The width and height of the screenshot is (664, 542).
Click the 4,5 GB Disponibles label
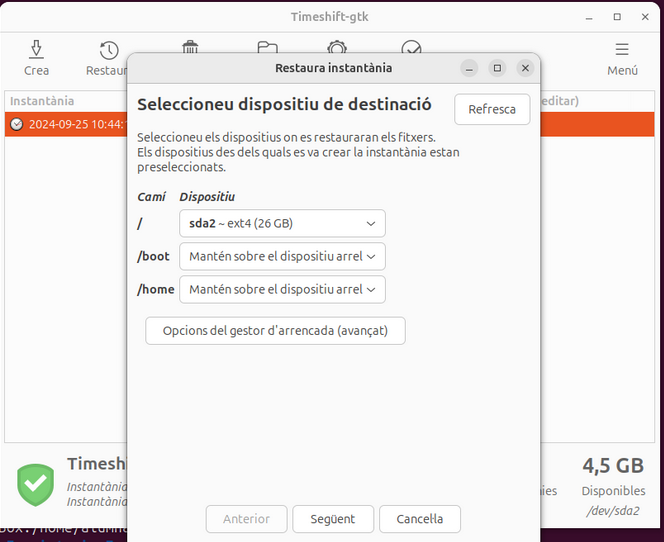tap(612, 466)
